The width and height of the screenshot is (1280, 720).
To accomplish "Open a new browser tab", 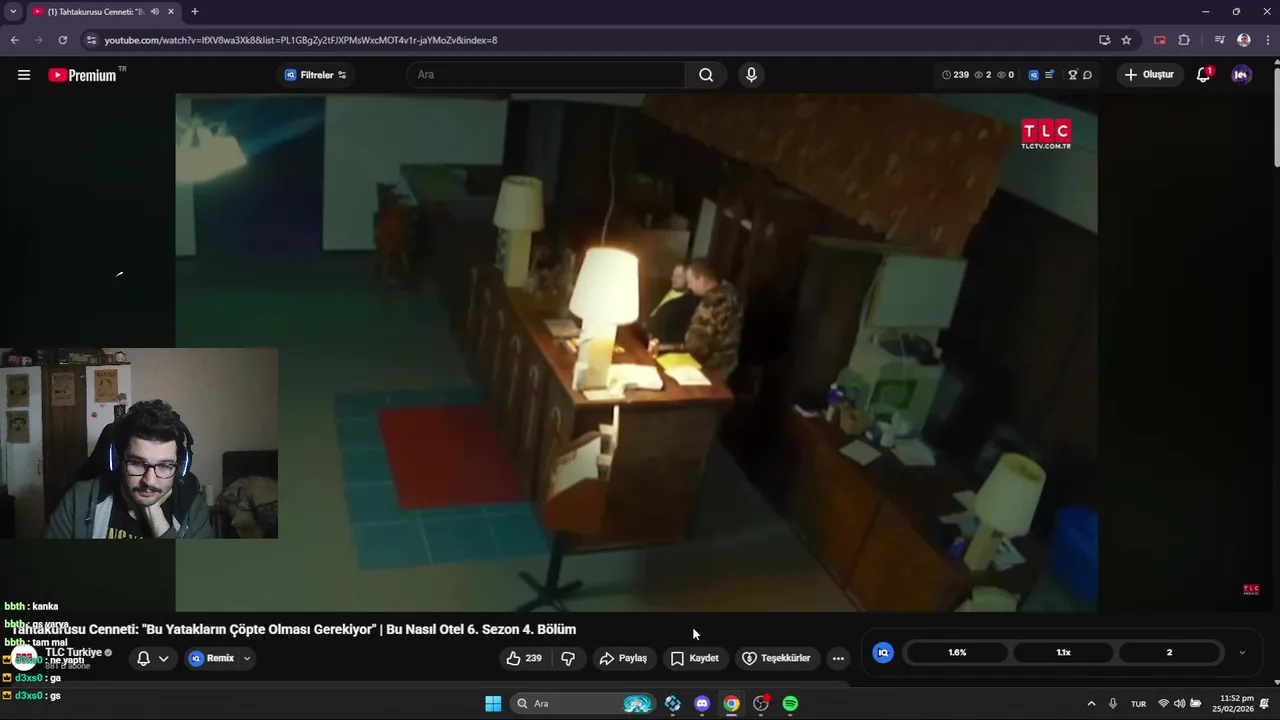I will point(194,12).
